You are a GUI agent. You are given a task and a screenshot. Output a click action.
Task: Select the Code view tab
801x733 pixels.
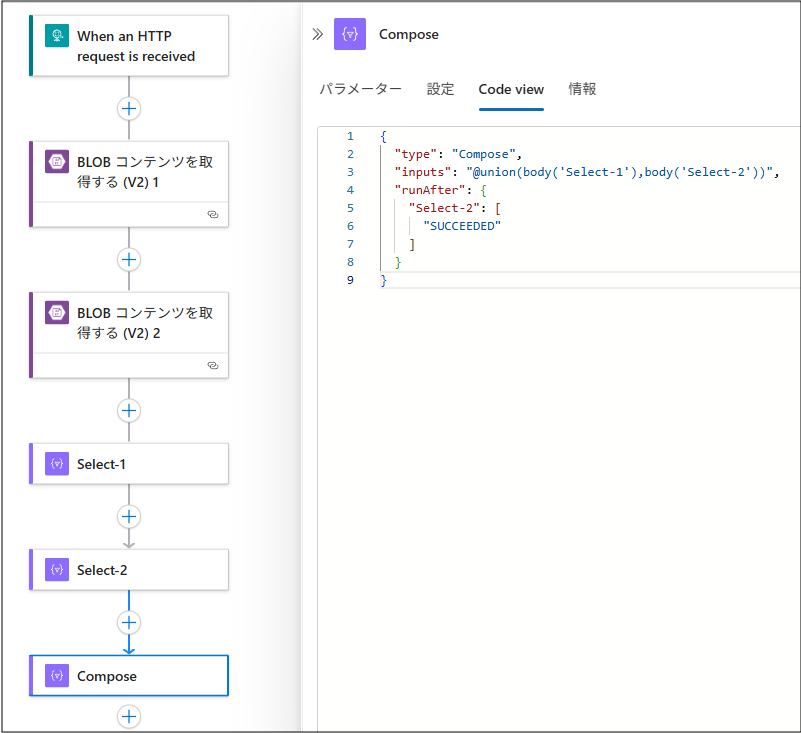point(511,89)
